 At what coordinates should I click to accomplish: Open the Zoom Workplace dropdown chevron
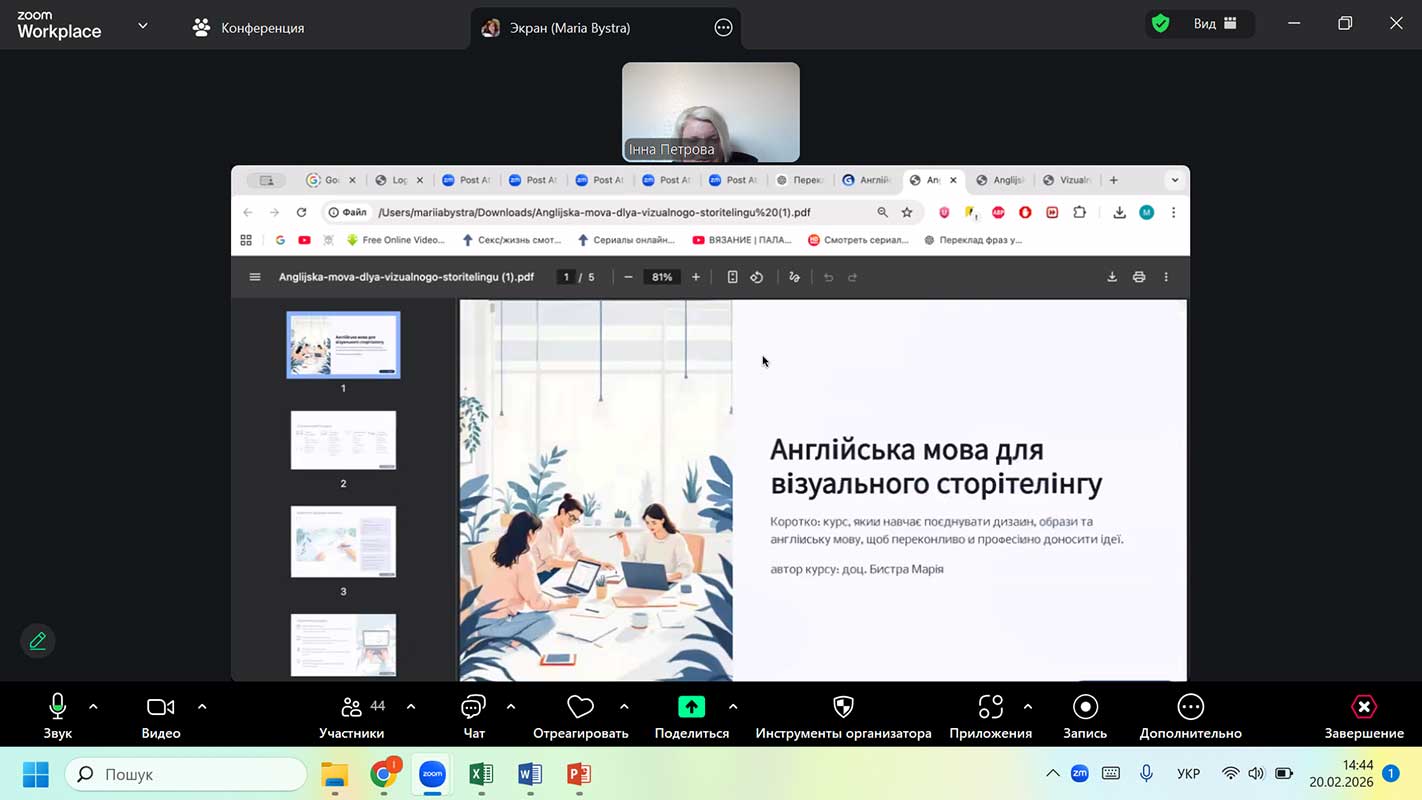tap(143, 26)
